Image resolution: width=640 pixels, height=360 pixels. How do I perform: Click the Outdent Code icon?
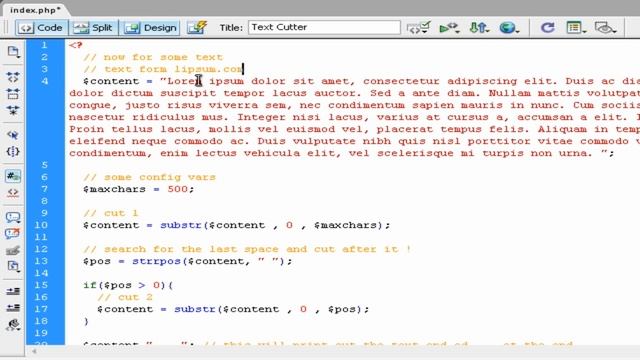(x=13, y=307)
